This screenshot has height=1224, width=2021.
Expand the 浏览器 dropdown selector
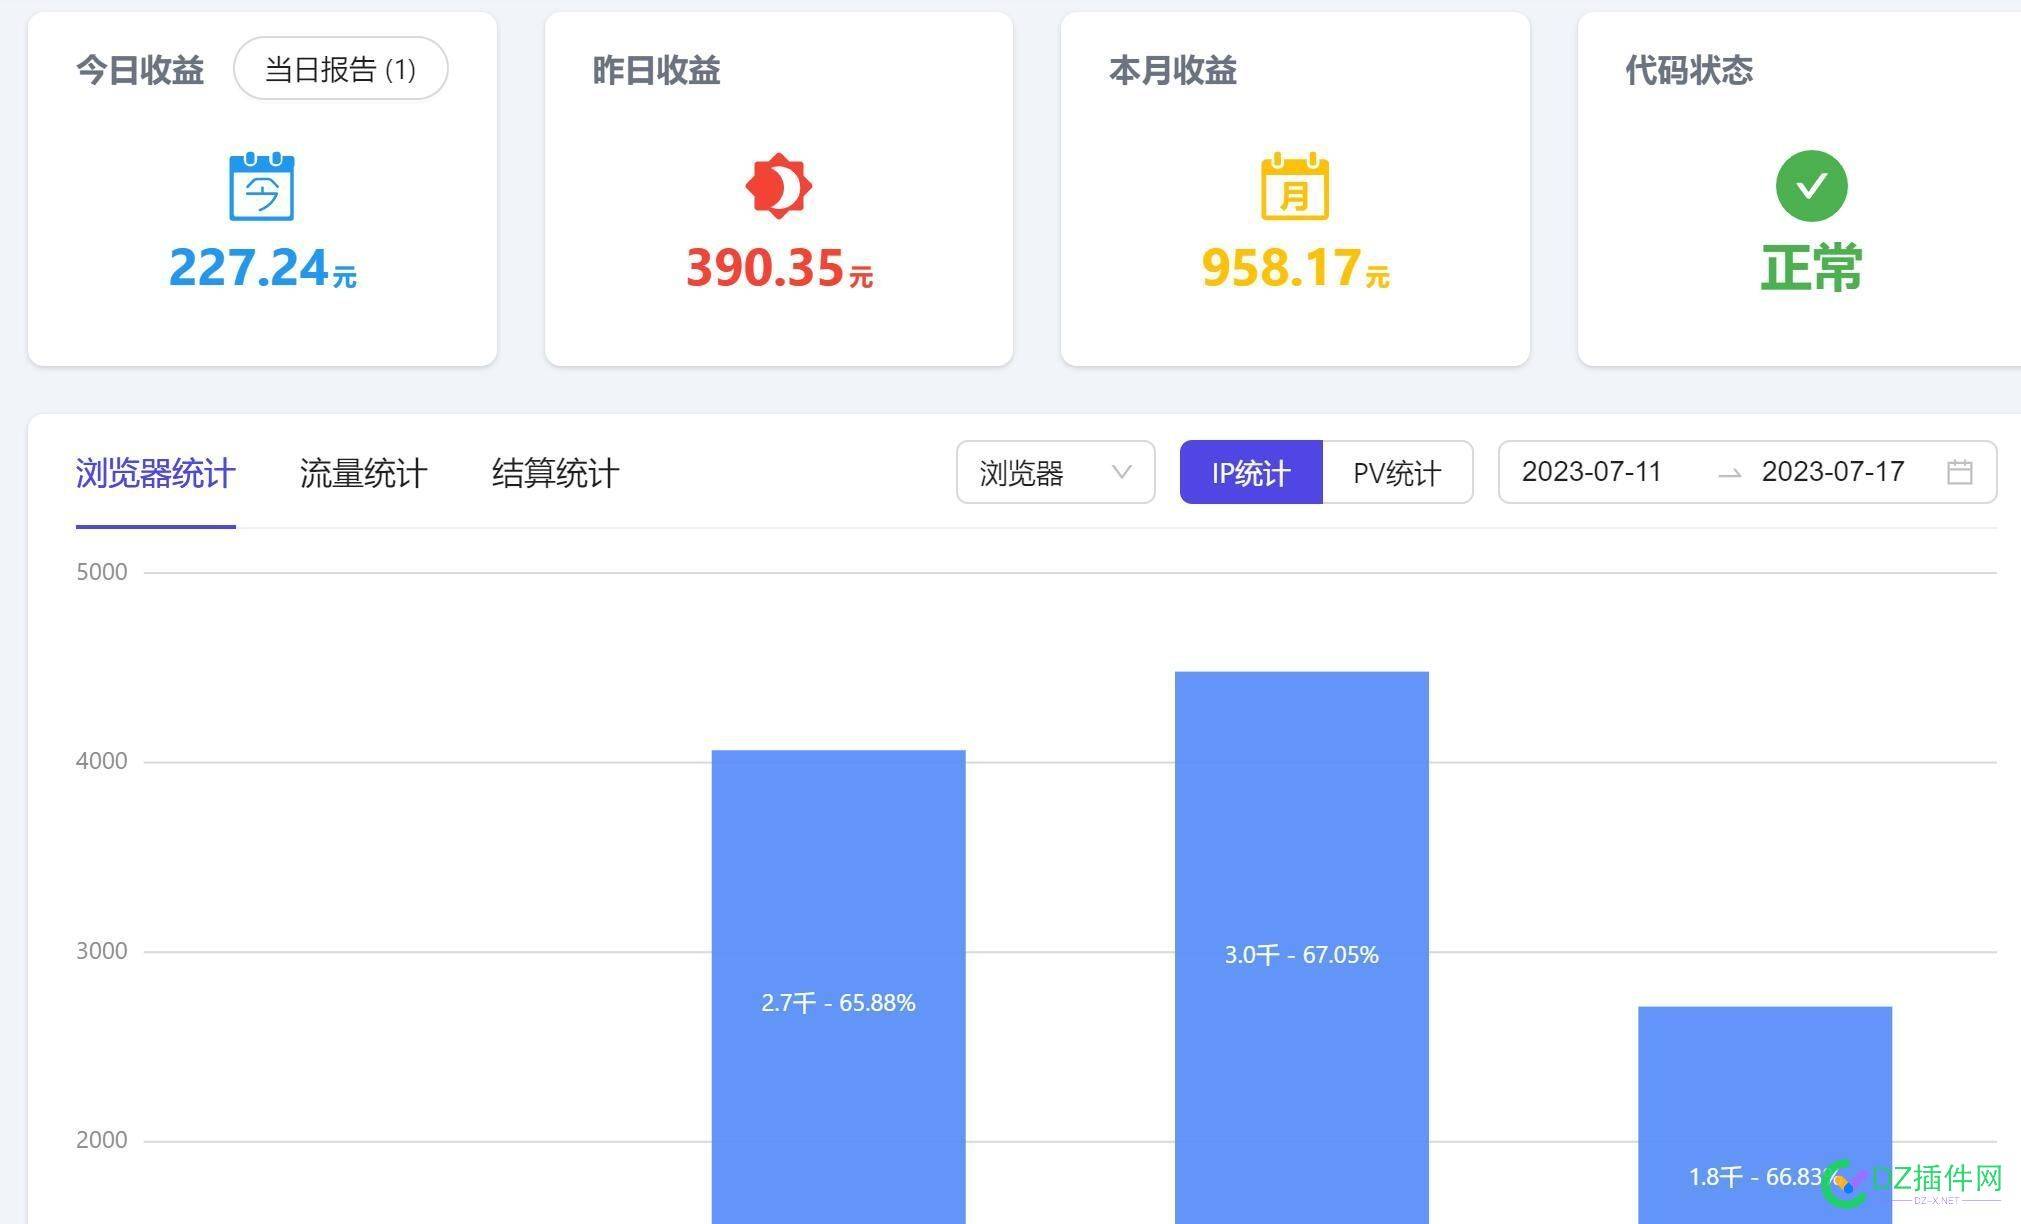point(1056,472)
